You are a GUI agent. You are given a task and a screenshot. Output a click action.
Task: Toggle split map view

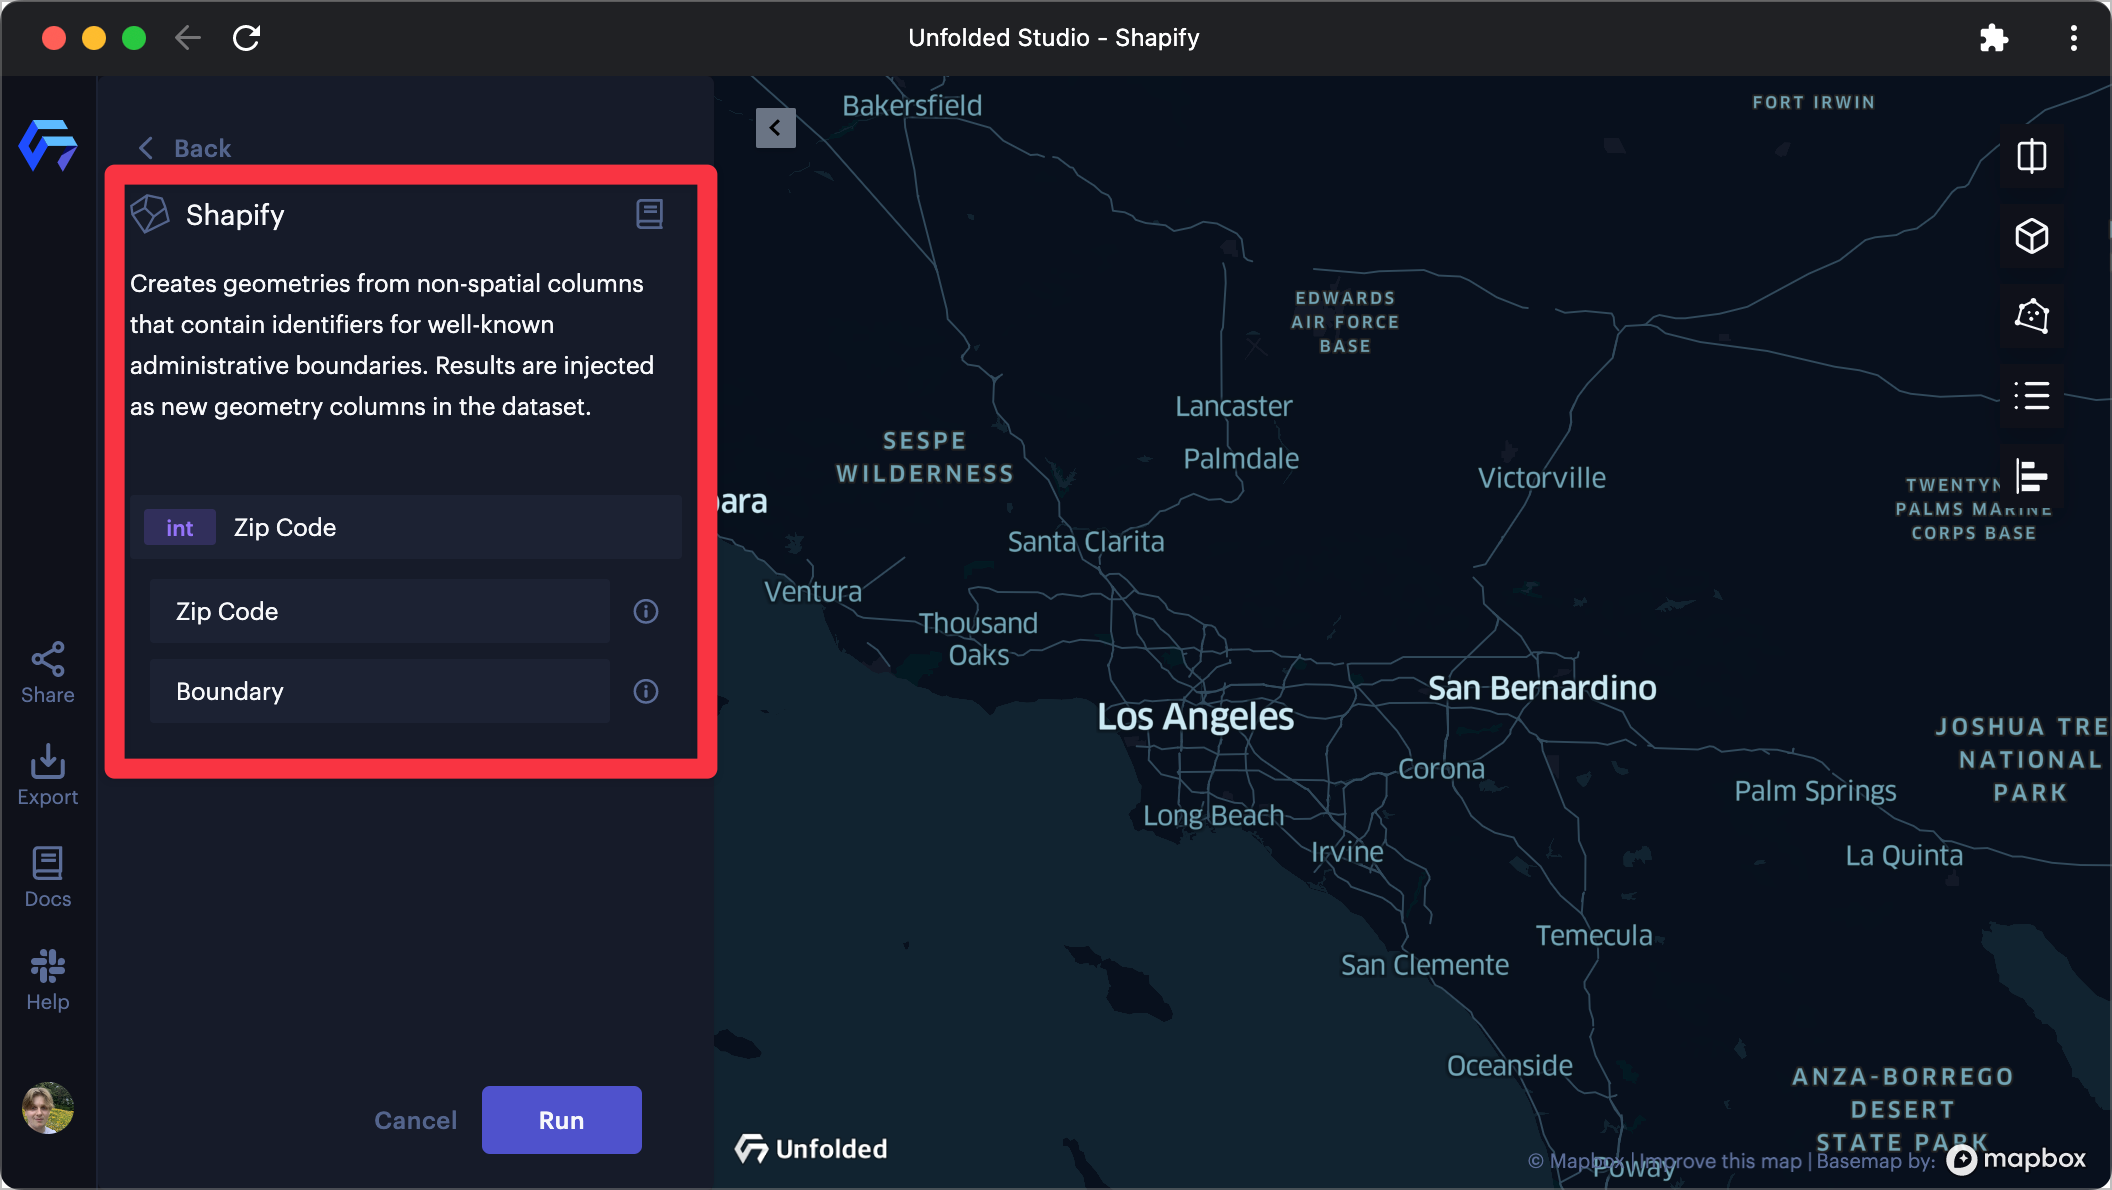click(x=2031, y=156)
